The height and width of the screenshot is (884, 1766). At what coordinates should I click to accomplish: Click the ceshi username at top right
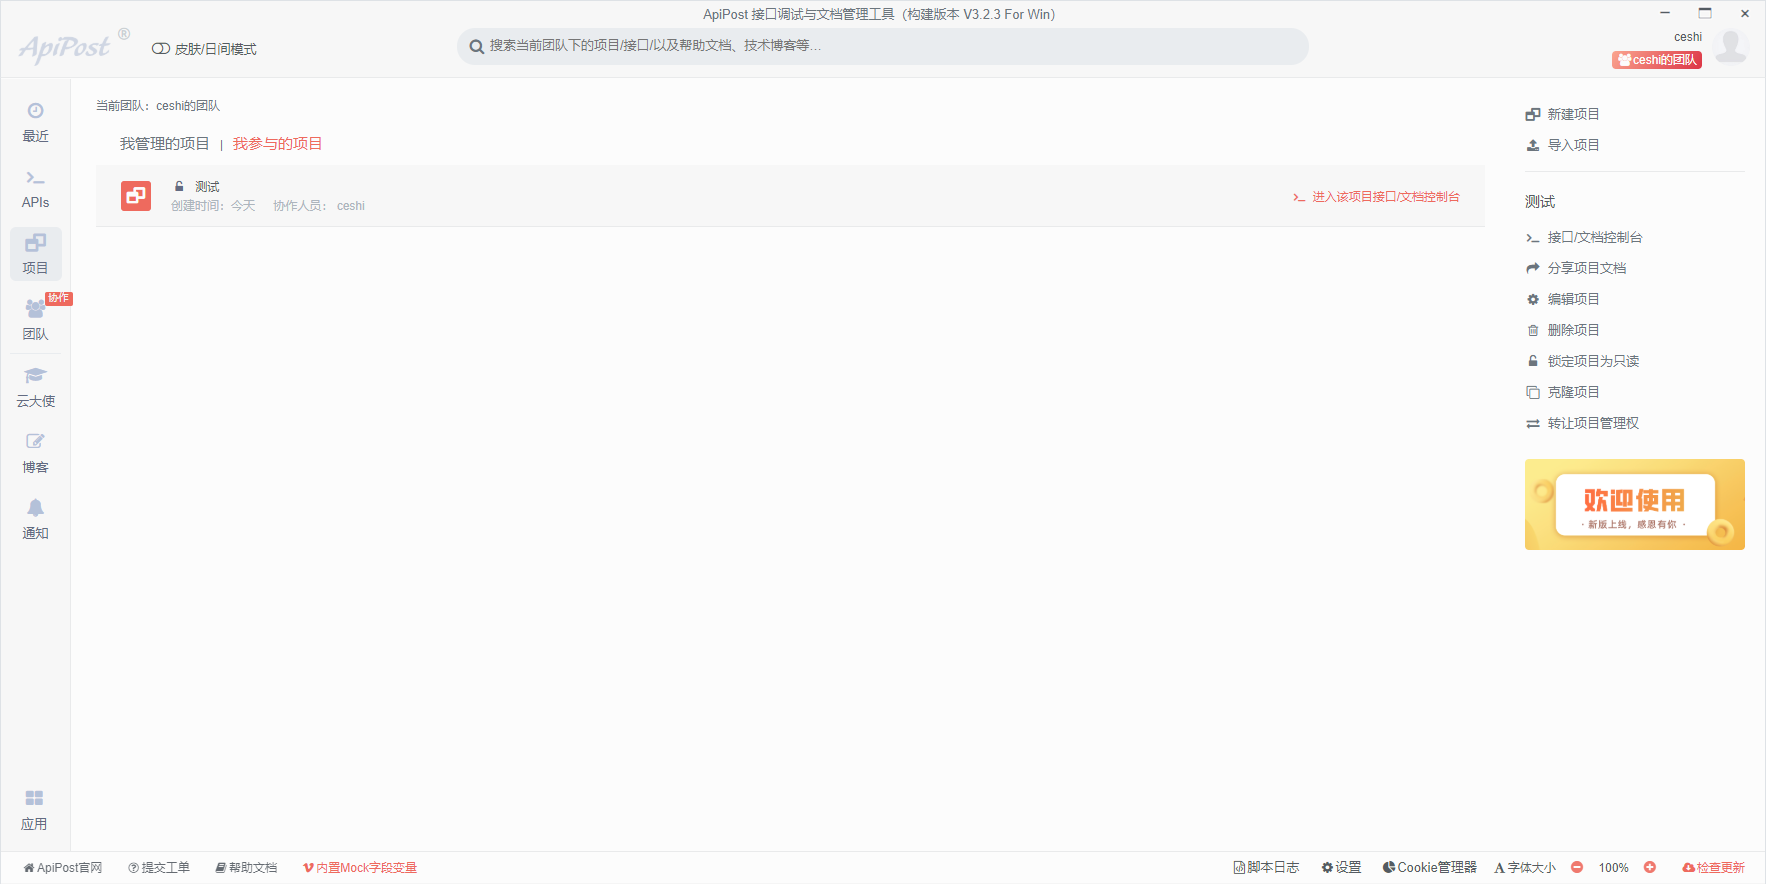click(x=1688, y=37)
